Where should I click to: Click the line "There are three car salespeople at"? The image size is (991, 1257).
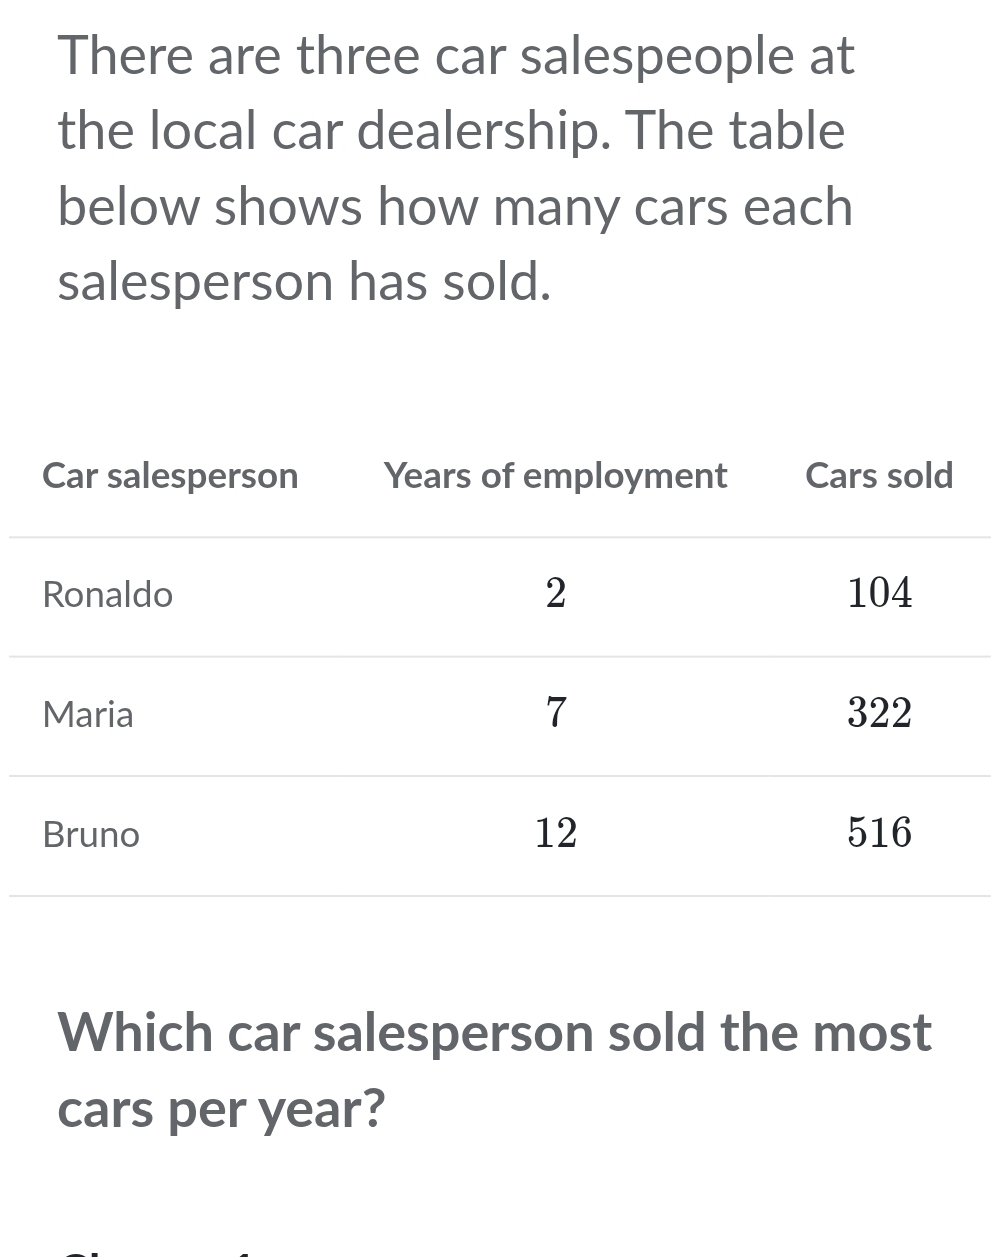pos(456,55)
